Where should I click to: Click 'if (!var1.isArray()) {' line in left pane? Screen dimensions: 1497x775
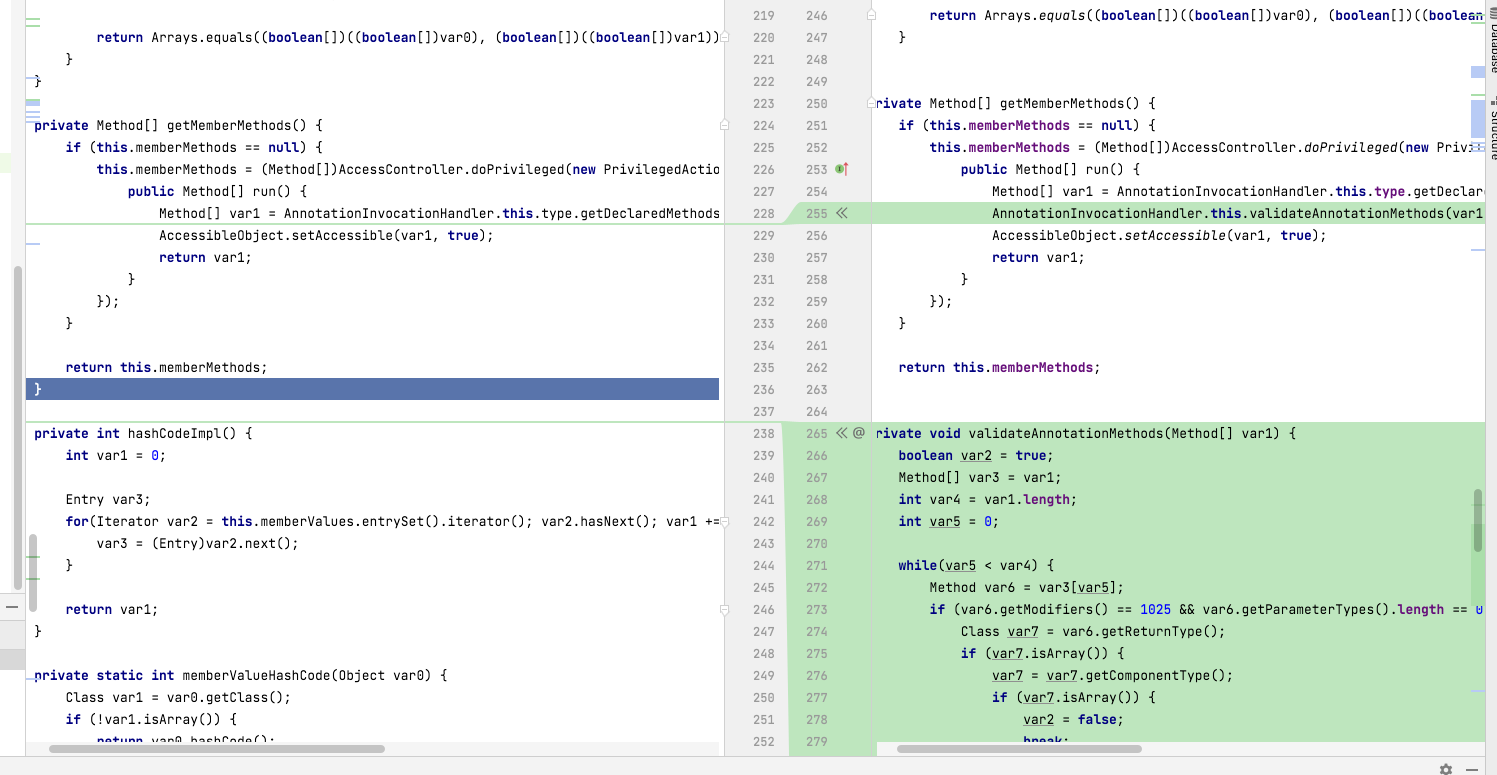151,719
